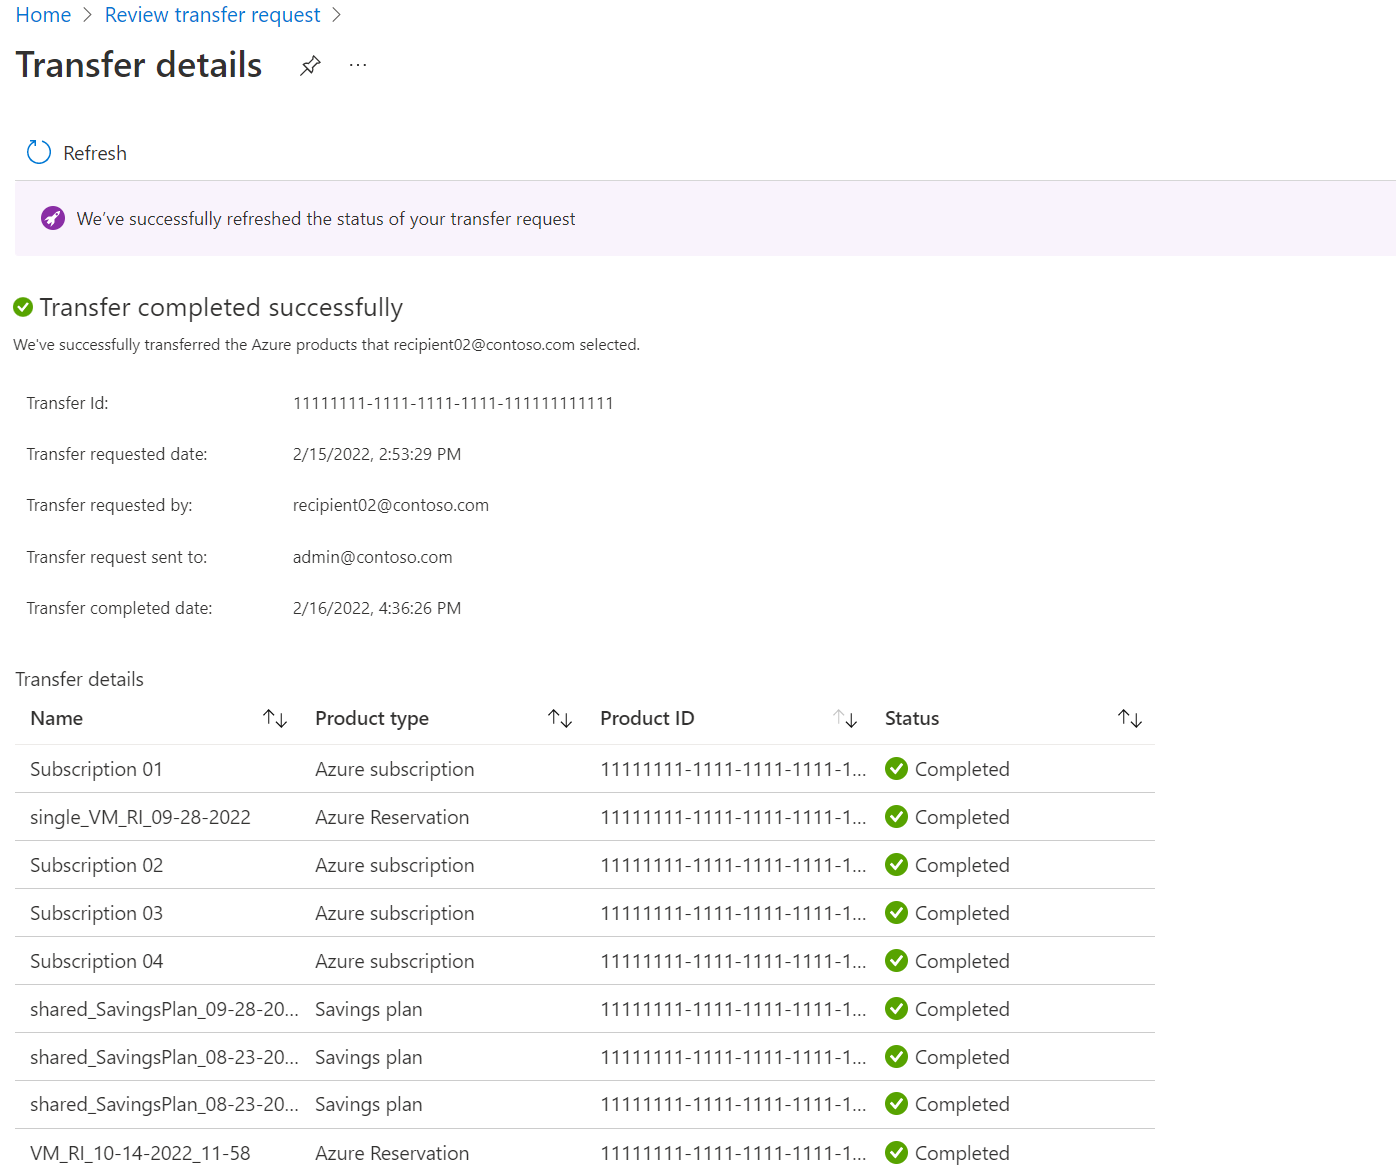This screenshot has height=1174, width=1396.
Task: Click the Status column header
Action: pyautogui.click(x=912, y=718)
